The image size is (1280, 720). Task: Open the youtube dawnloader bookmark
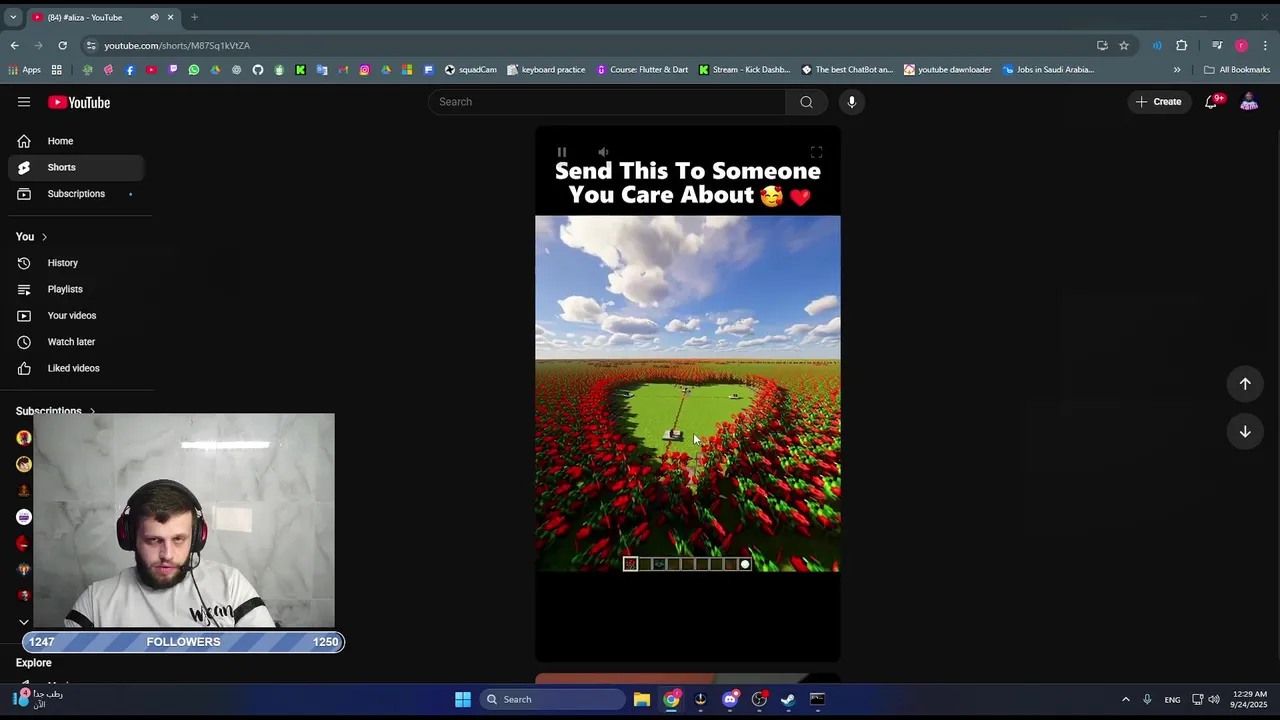point(948,70)
